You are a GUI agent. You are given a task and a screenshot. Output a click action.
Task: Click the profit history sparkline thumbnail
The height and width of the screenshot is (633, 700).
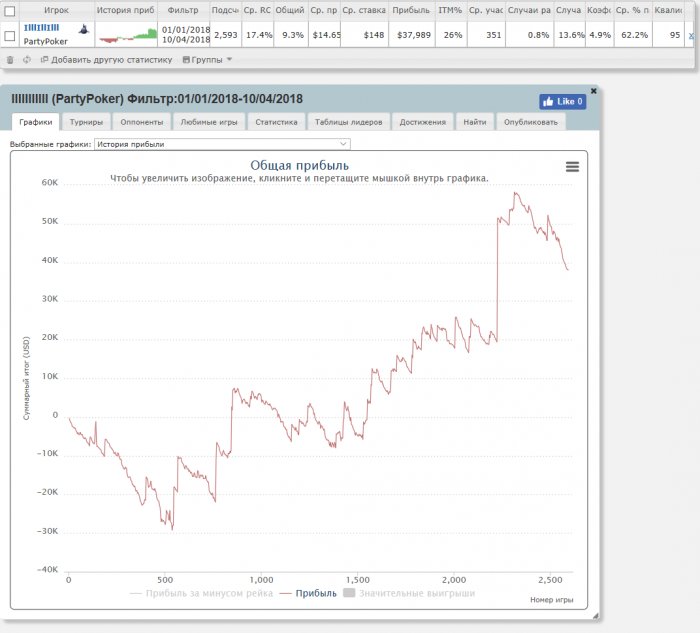coord(125,35)
